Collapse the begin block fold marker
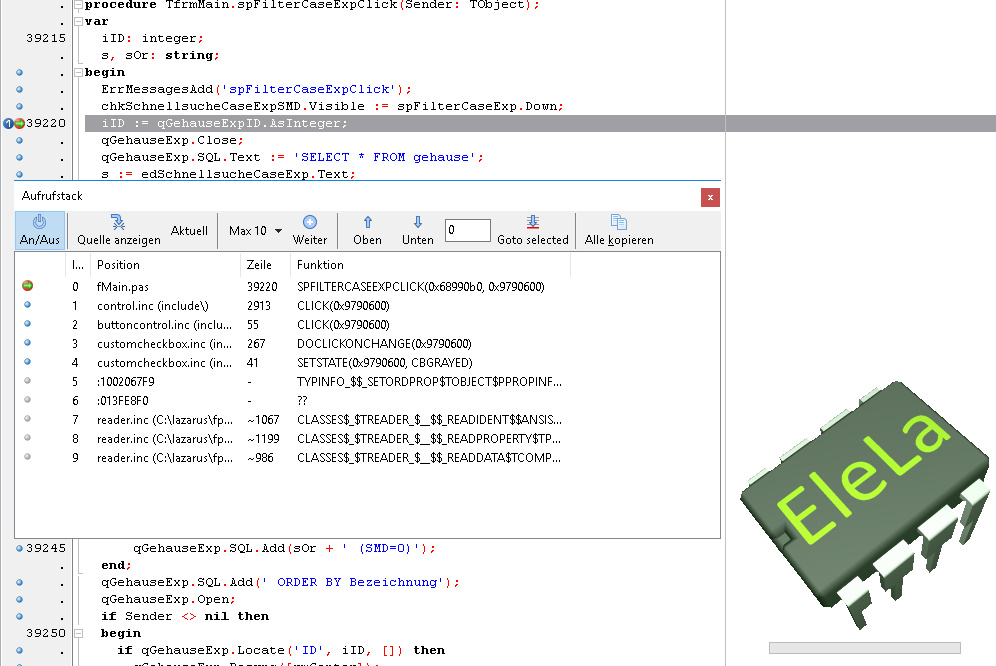The width and height of the screenshot is (996, 666). coord(78,72)
